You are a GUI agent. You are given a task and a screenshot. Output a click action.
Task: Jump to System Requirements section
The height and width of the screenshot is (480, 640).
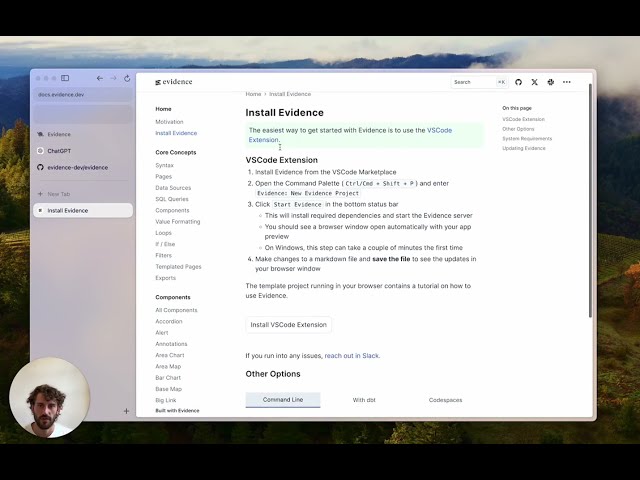(527, 139)
